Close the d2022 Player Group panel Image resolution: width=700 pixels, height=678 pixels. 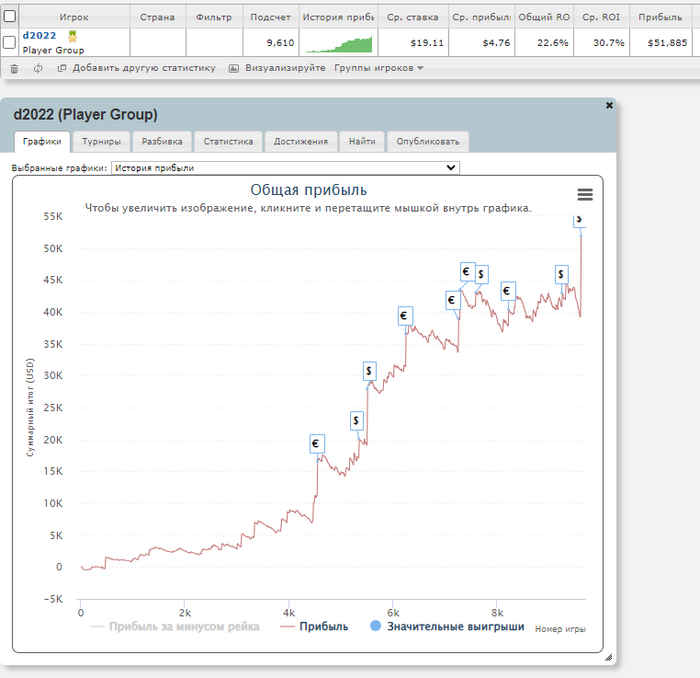pyautogui.click(x=609, y=105)
